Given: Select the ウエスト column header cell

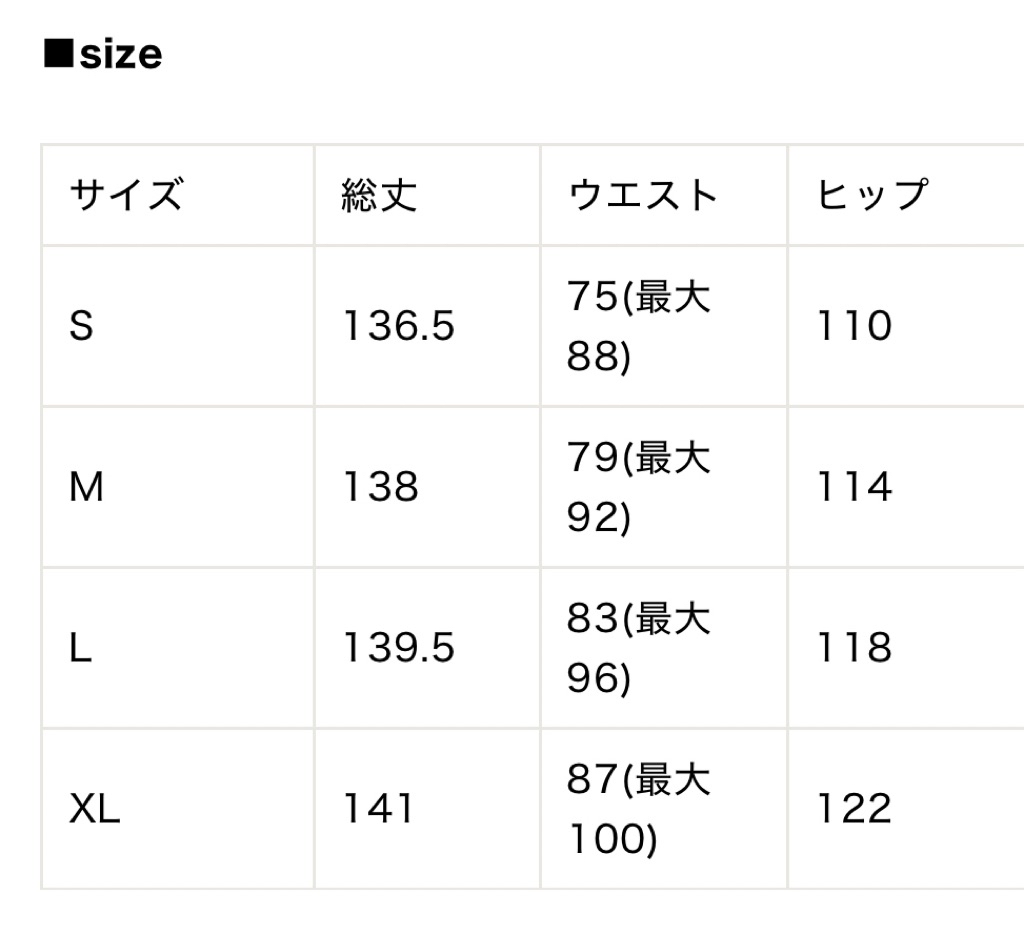Looking at the screenshot, I should tap(643, 194).
